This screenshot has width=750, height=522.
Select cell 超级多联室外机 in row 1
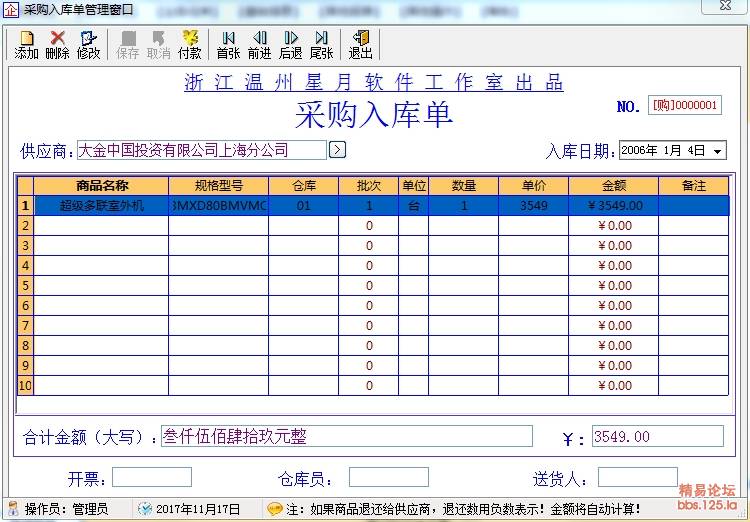pos(101,206)
